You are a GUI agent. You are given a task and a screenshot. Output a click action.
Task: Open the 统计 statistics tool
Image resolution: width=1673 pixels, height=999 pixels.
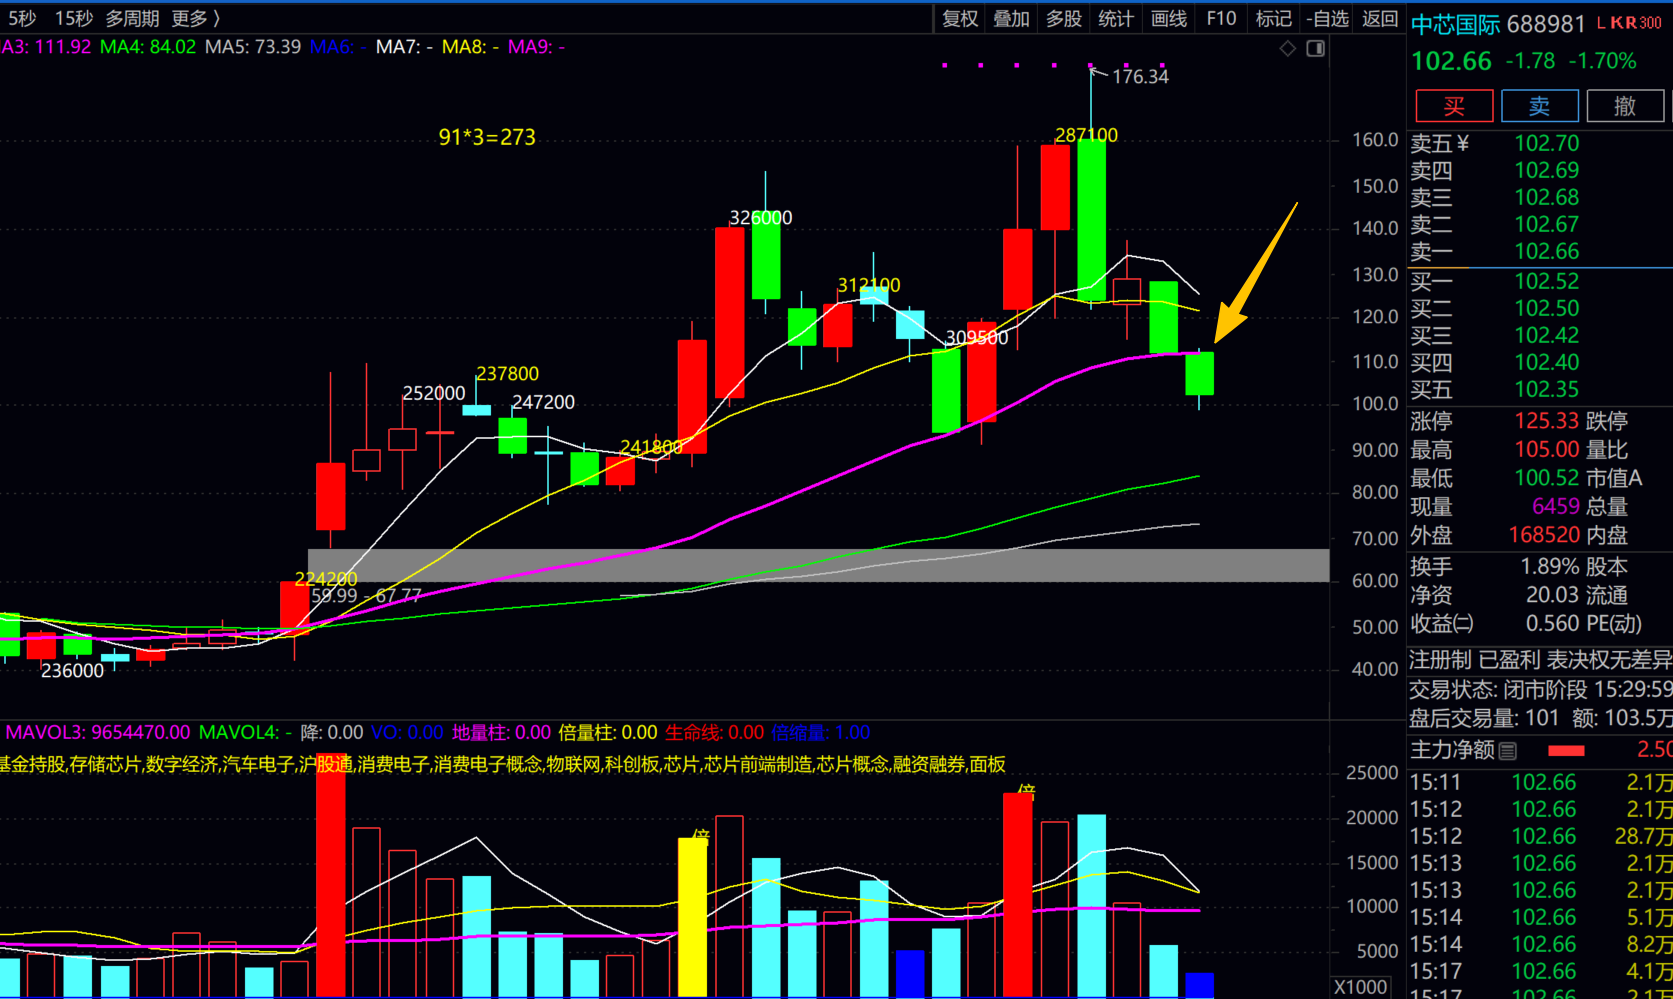(1116, 18)
